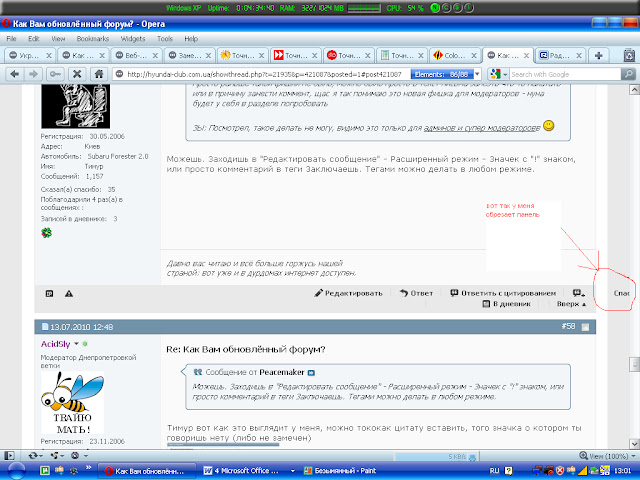Click the Opera Turbo status icon
This screenshot has width=640, height=480.
point(75,456)
